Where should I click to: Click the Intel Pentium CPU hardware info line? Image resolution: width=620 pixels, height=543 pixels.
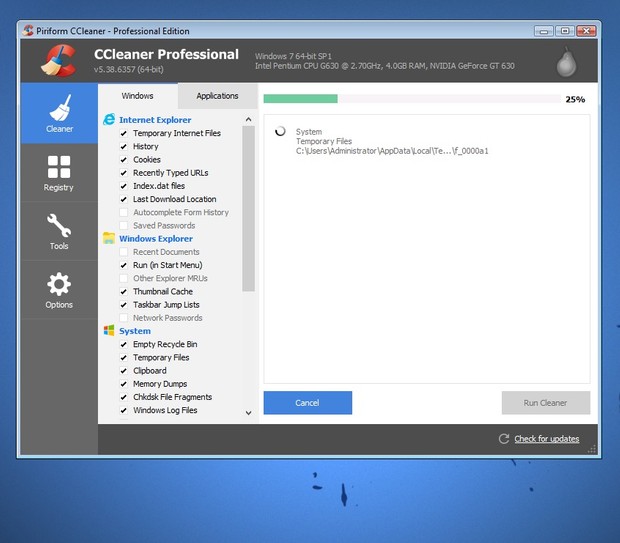pos(384,66)
